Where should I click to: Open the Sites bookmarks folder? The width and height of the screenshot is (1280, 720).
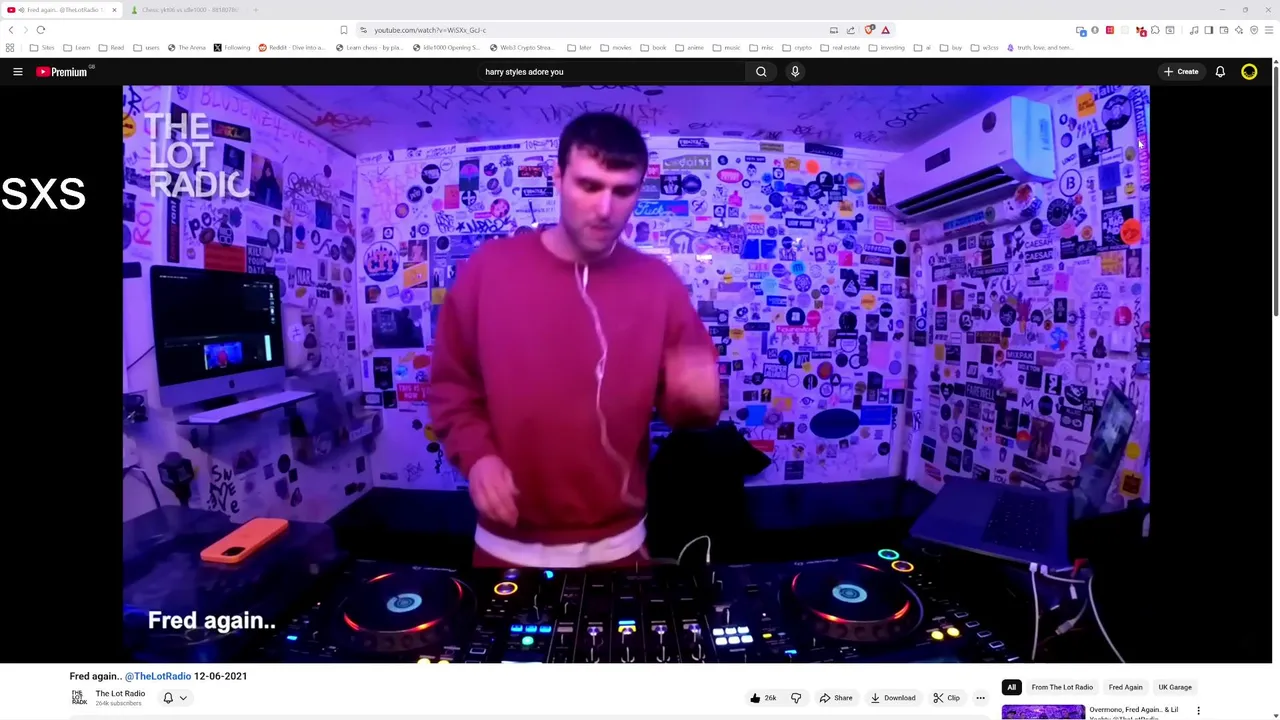tap(43, 48)
